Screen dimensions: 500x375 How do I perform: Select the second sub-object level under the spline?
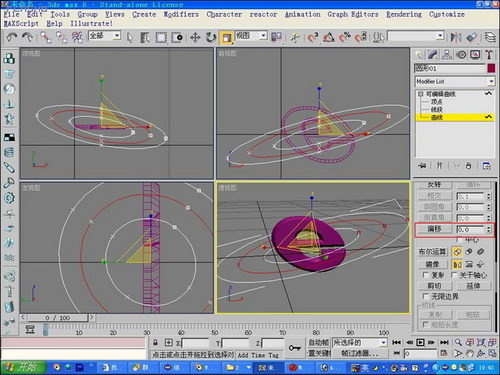(436, 109)
